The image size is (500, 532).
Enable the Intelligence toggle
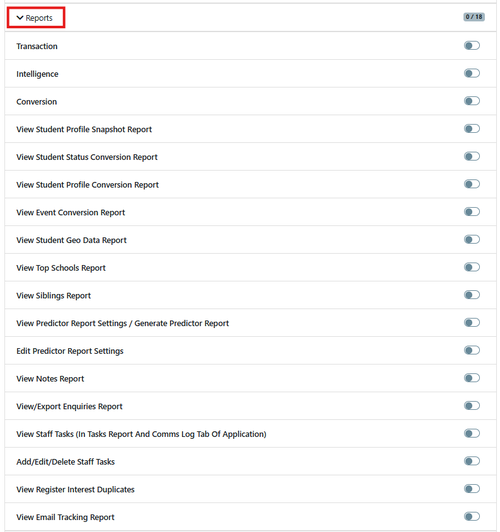click(472, 73)
